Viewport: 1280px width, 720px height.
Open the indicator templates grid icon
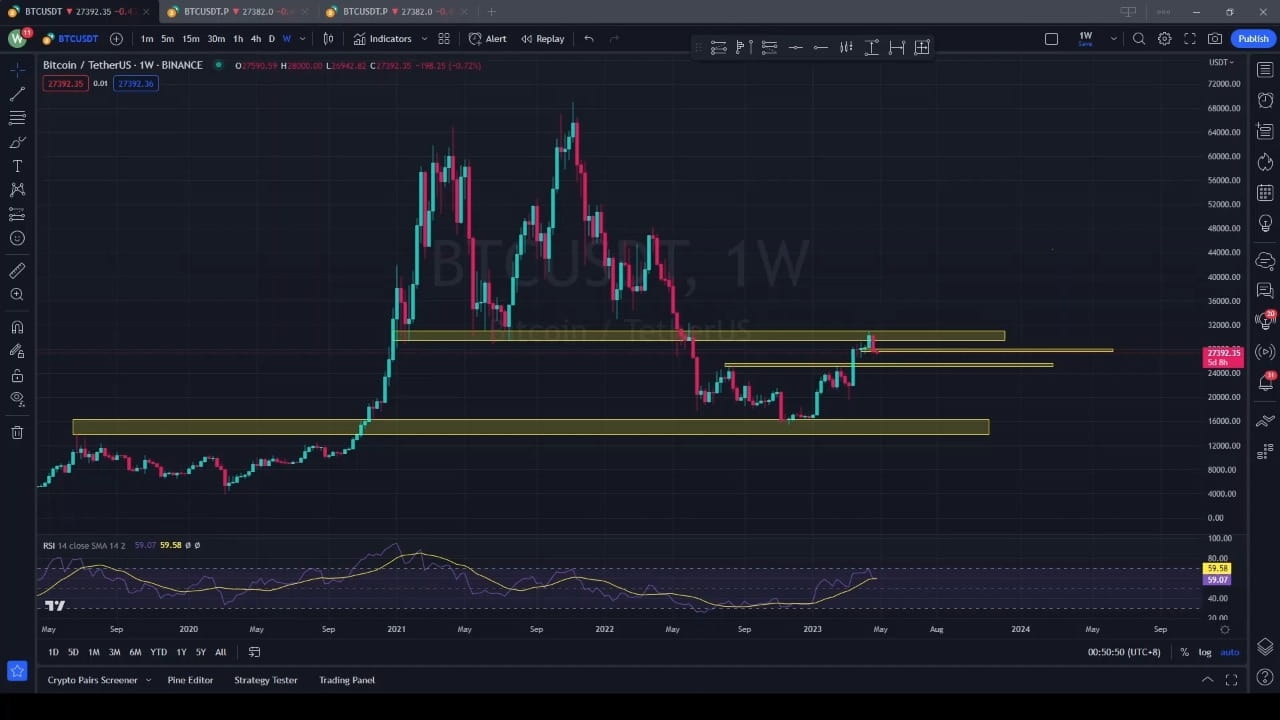pyautogui.click(x=444, y=39)
